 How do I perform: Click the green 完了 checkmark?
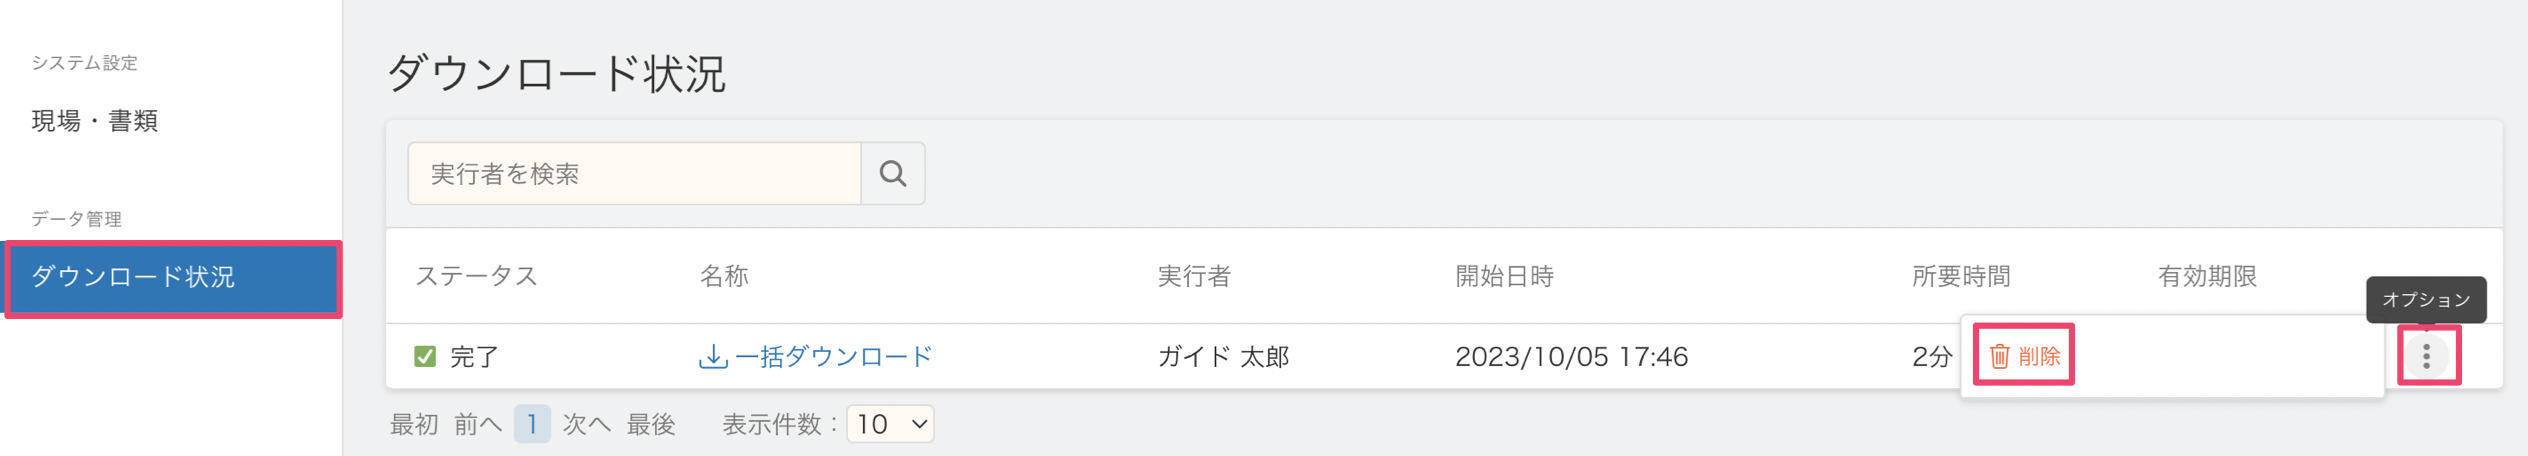[425, 356]
